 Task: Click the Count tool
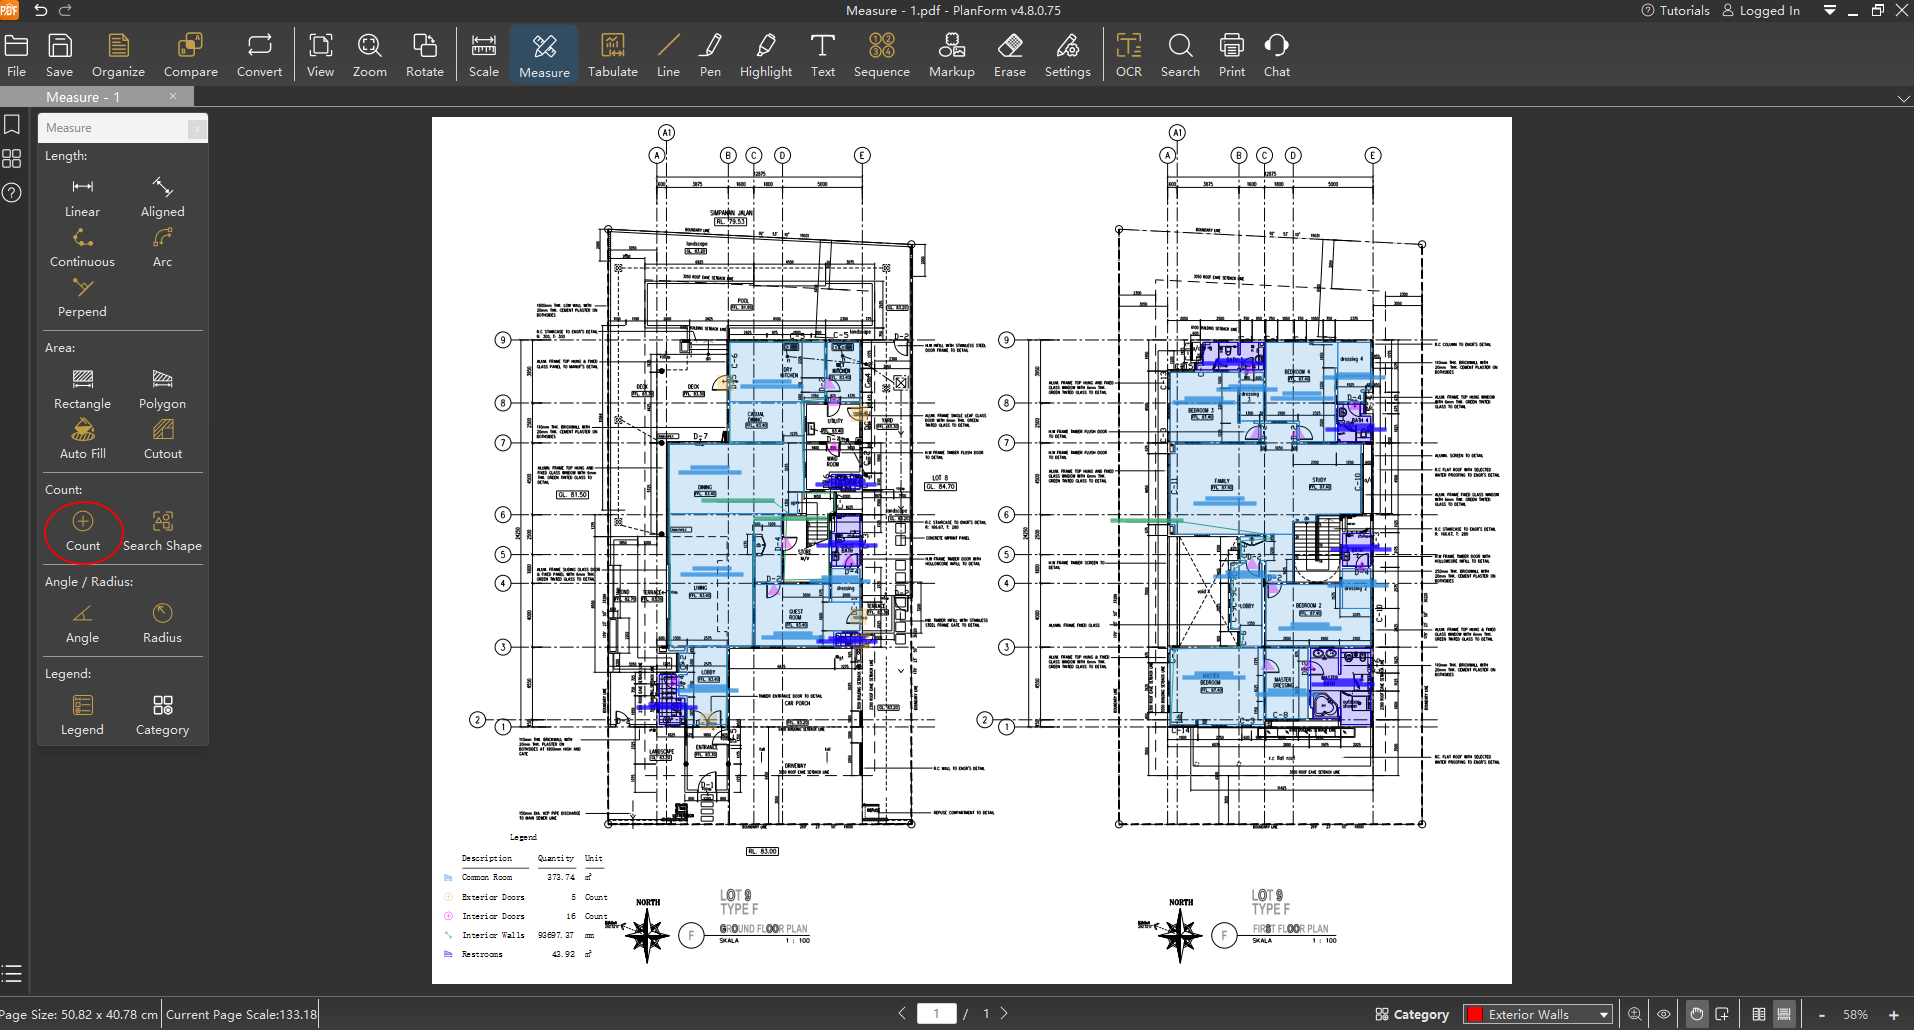coord(83,531)
